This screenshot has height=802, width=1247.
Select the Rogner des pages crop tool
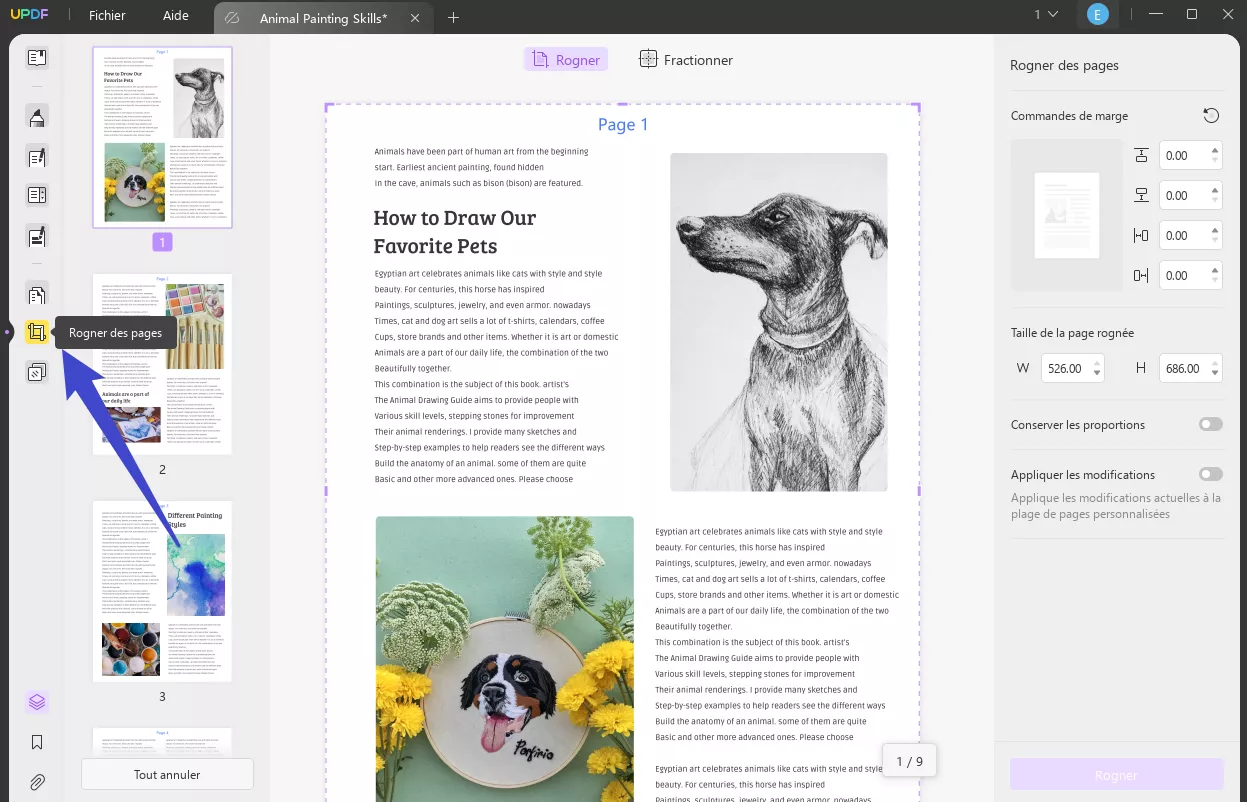click(37, 331)
